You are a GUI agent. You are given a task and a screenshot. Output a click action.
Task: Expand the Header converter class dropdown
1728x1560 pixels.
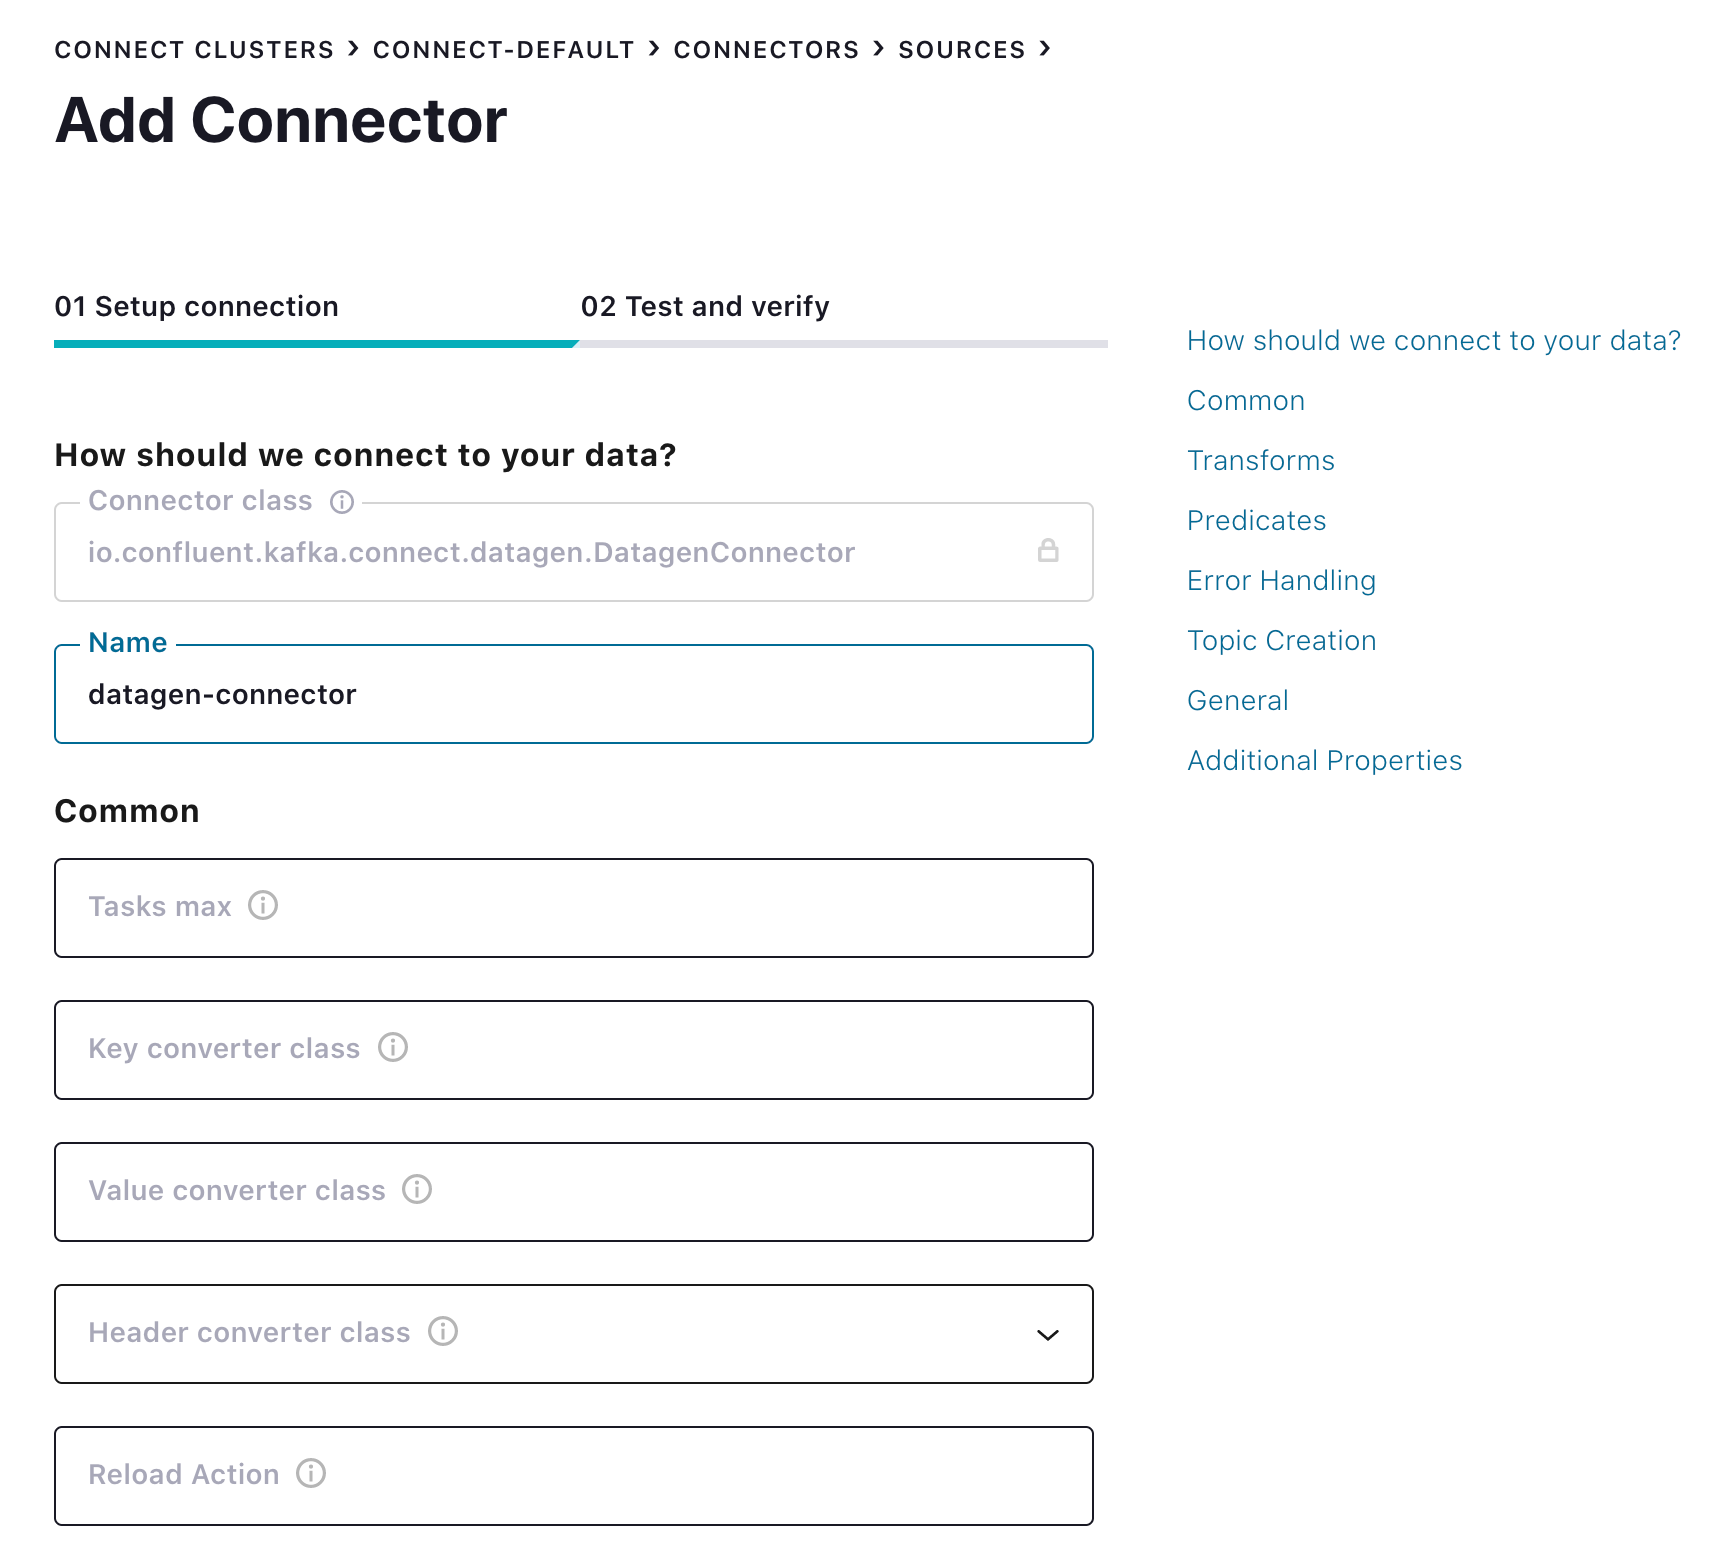[1048, 1335]
